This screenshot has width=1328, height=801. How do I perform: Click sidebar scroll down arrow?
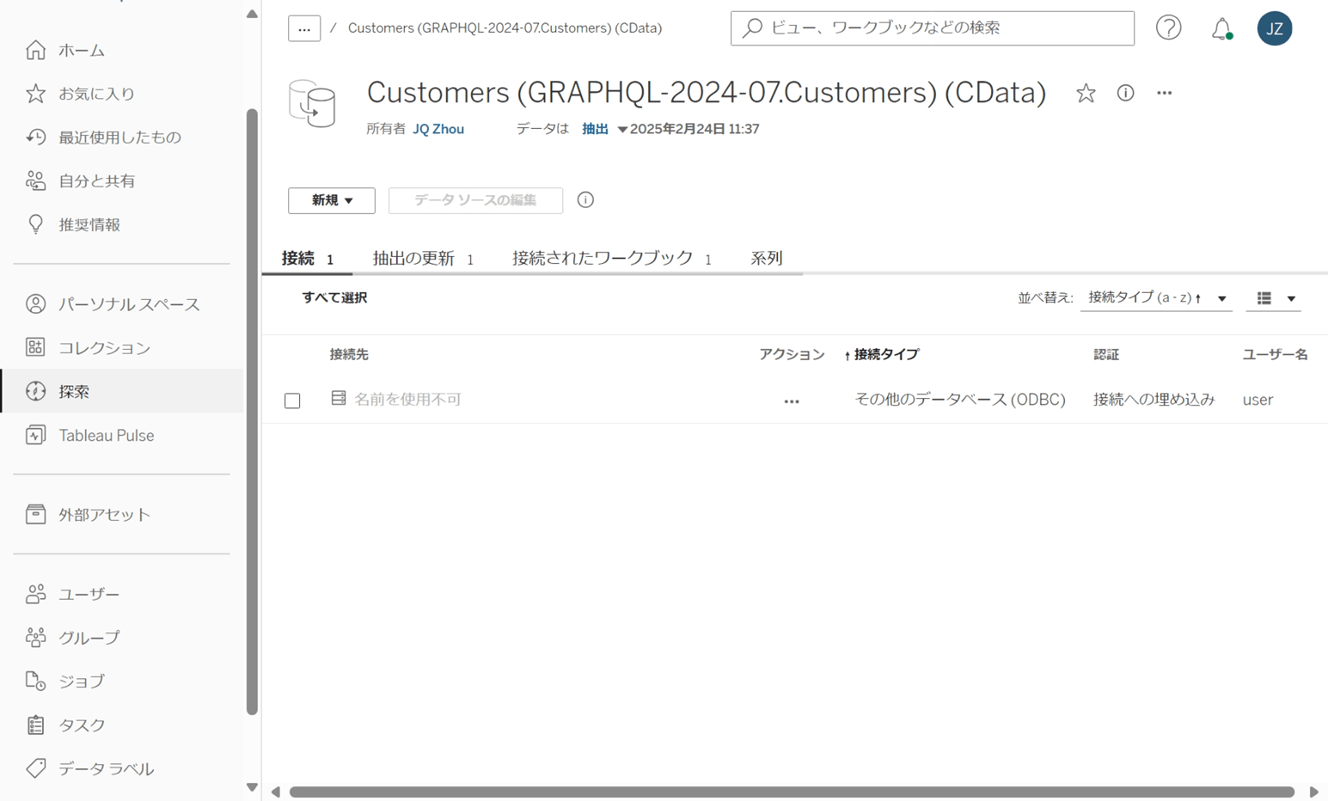click(252, 788)
